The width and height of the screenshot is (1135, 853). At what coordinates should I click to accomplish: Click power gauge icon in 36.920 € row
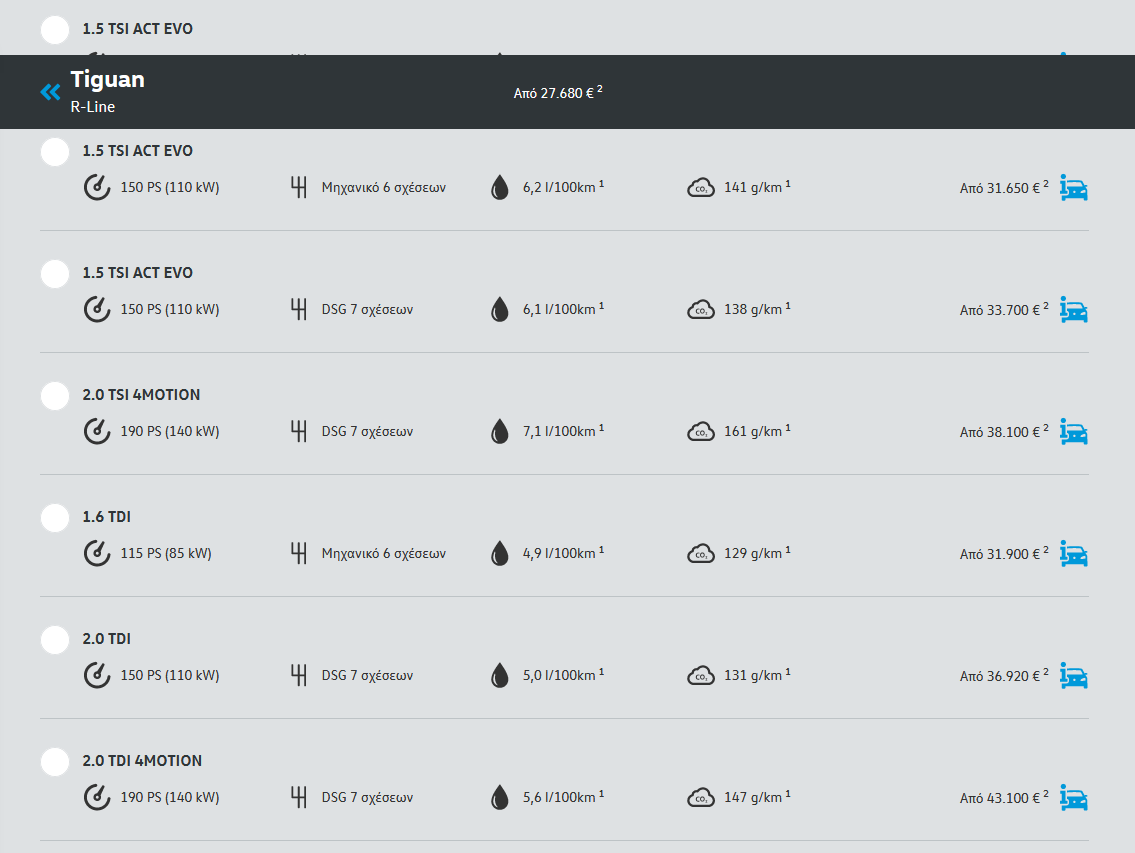pos(97,675)
